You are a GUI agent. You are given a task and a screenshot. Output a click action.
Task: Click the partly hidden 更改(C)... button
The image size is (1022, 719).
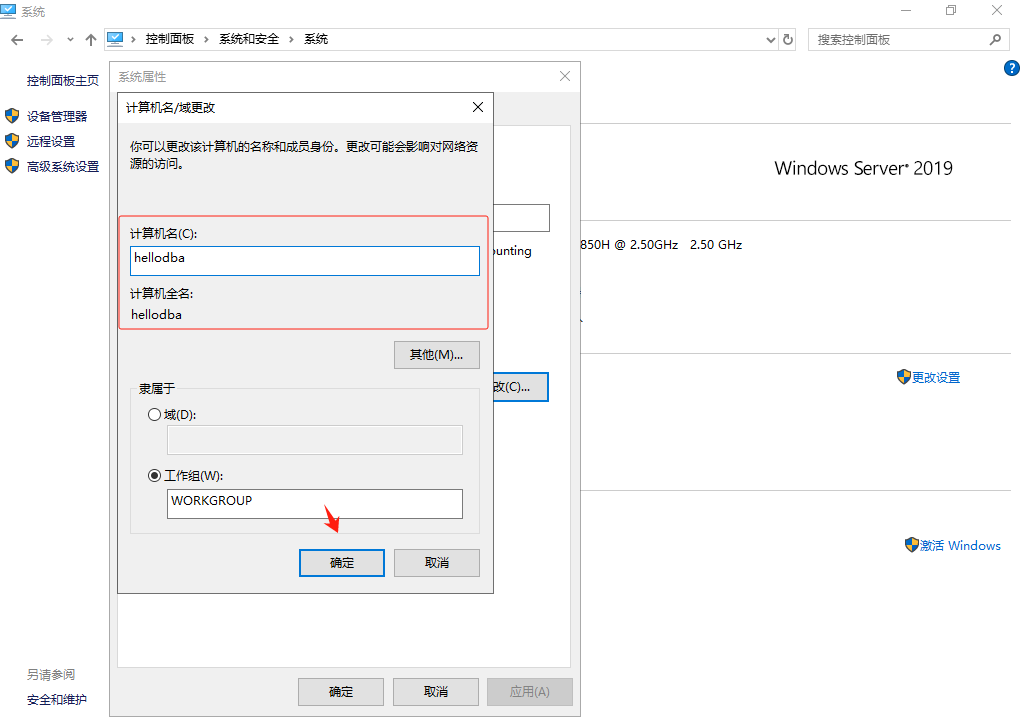point(521,387)
